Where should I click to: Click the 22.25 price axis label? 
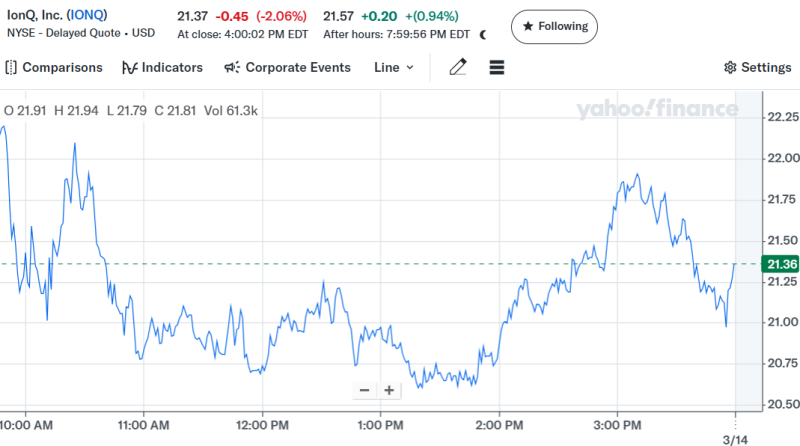pyautogui.click(x=783, y=117)
